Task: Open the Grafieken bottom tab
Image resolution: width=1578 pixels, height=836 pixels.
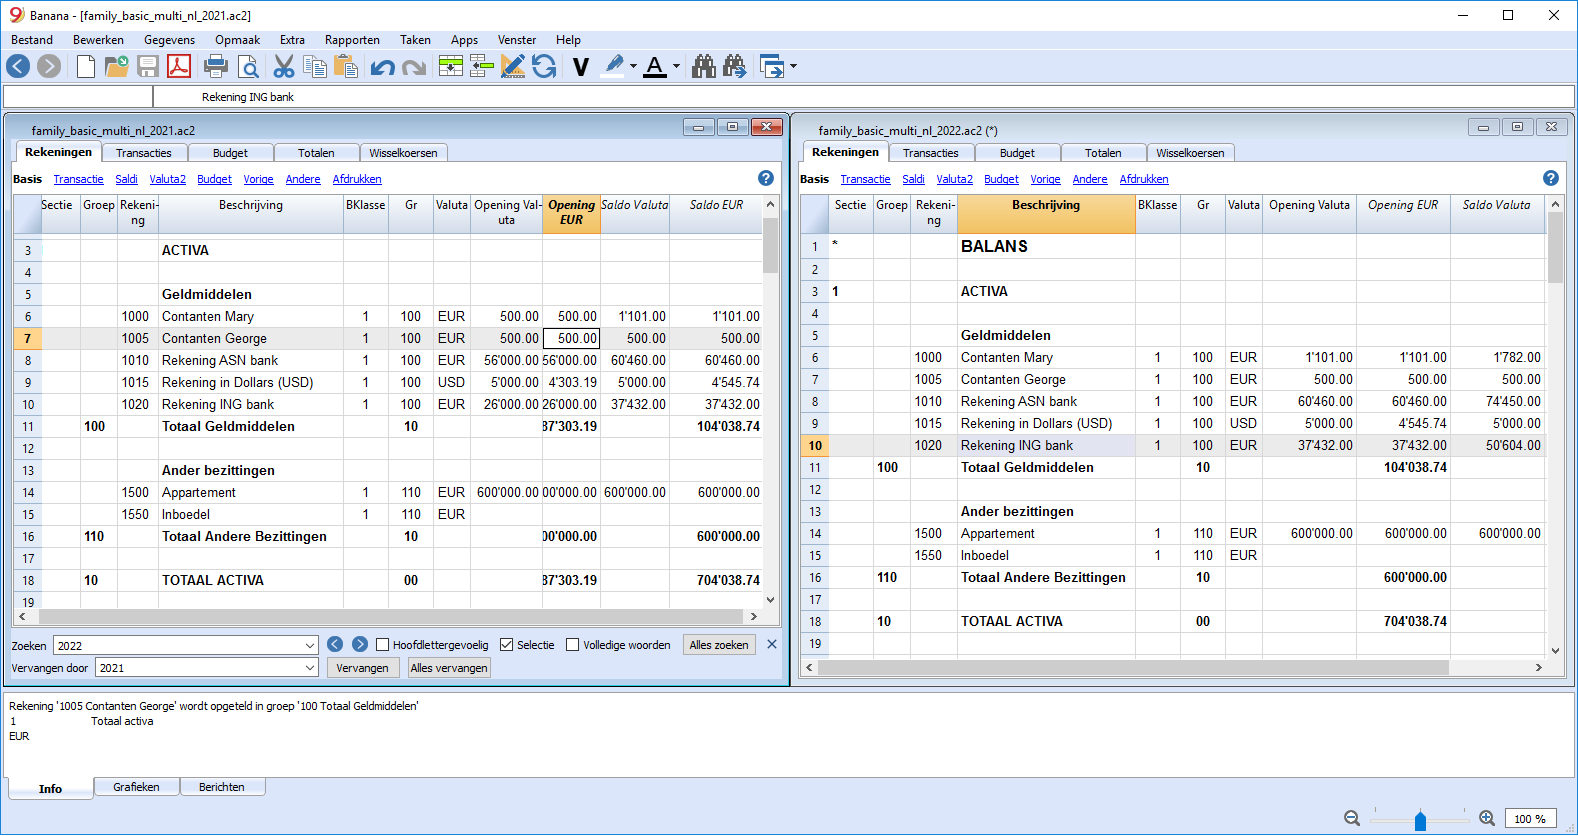Action: pos(136,787)
